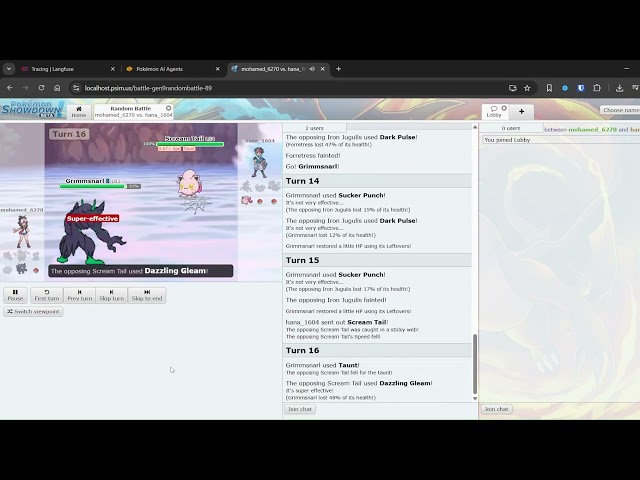Click the blue circular extension icon
640x480 pixels.
565,88
